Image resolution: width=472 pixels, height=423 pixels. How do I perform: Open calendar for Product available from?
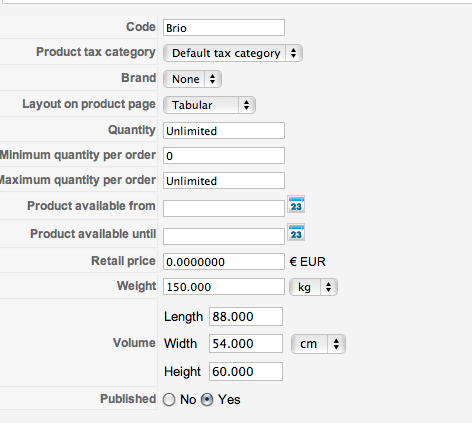click(x=296, y=204)
